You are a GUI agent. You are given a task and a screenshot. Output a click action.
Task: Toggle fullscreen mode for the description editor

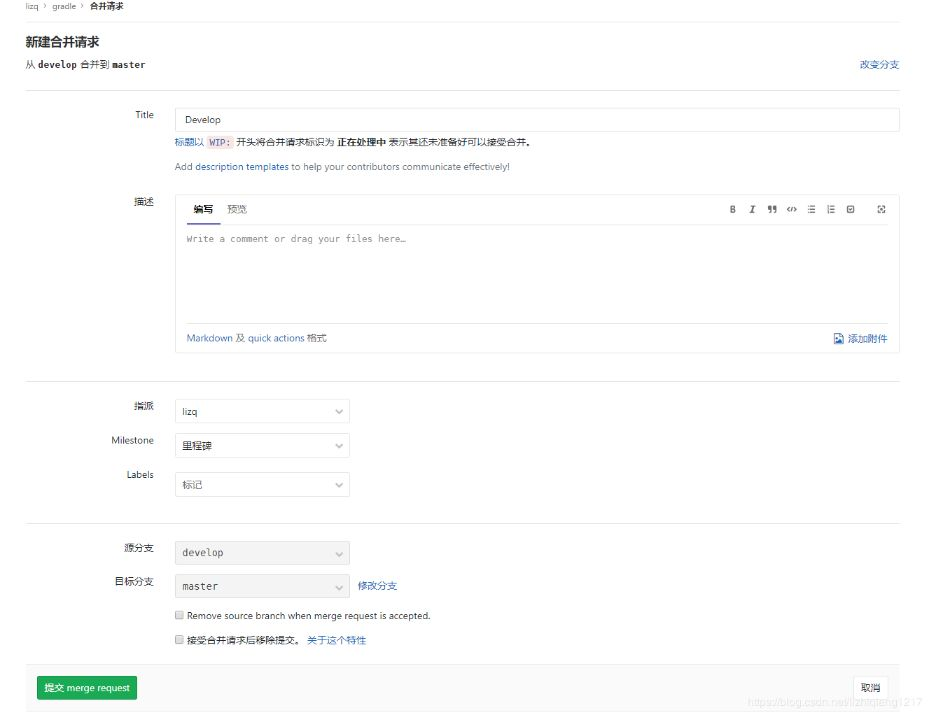click(x=882, y=209)
